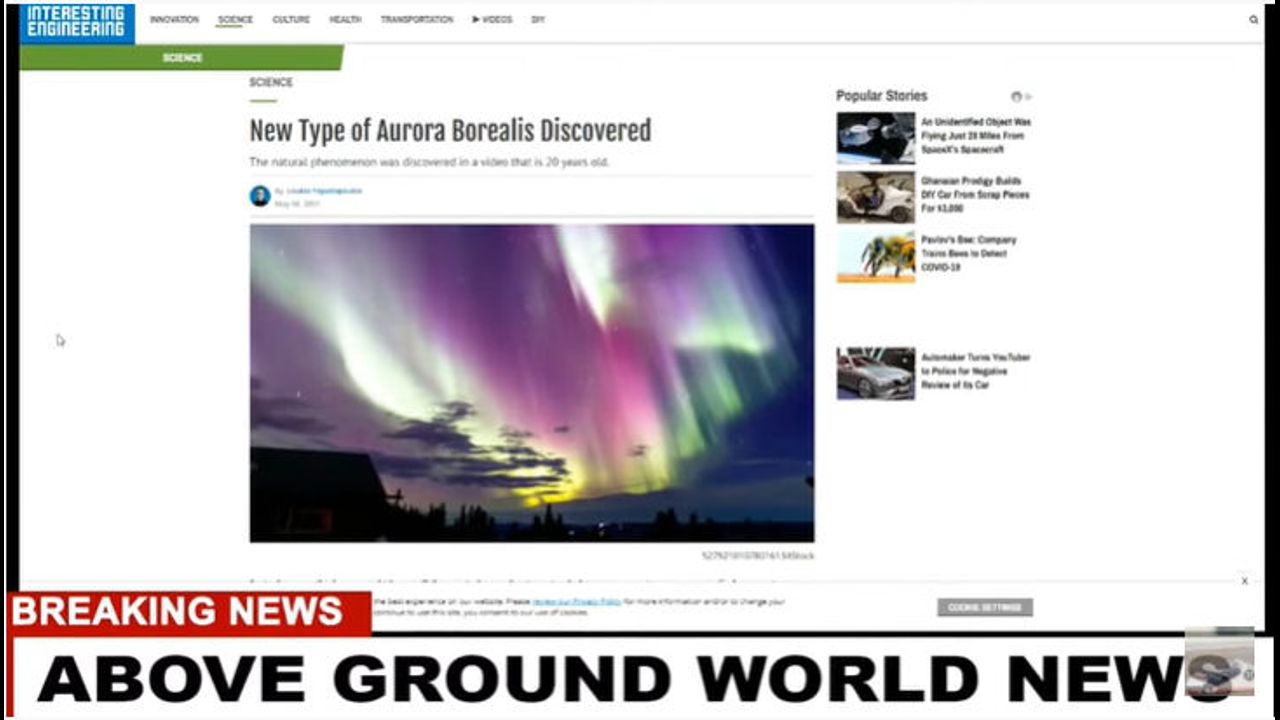The width and height of the screenshot is (1280, 720).
Task: Open the DIY menu item
Action: click(x=538, y=20)
